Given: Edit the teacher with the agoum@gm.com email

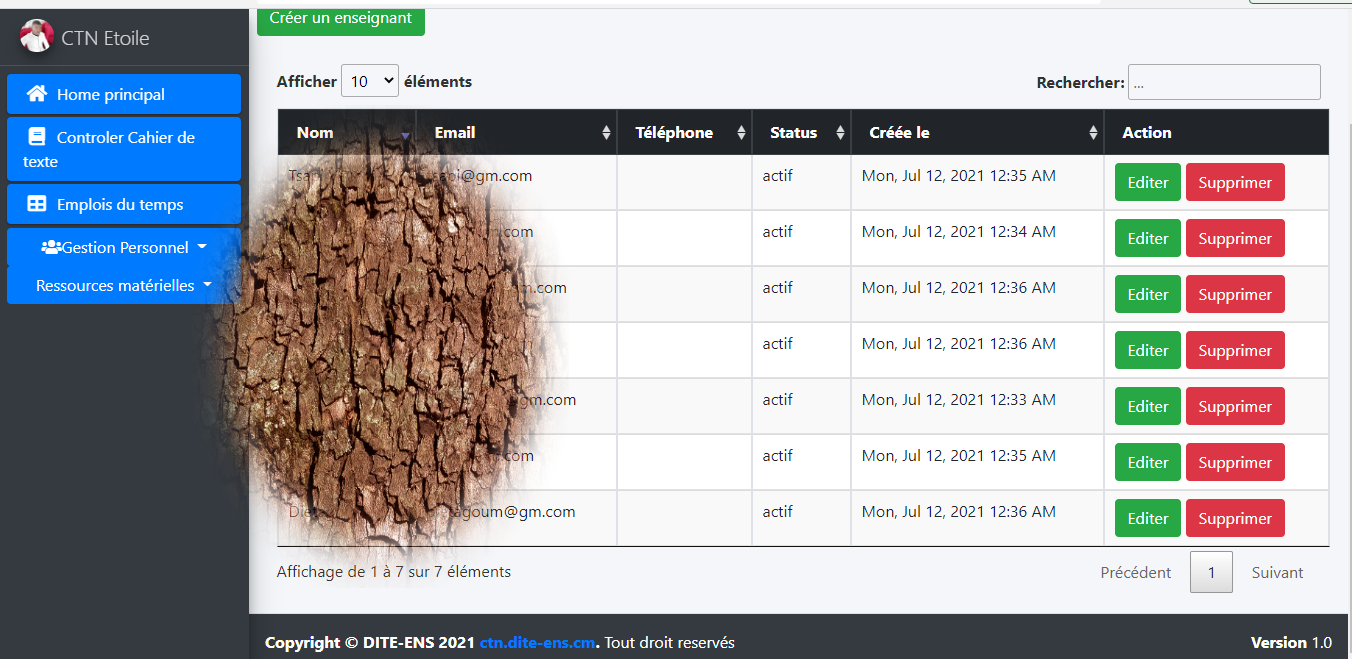Looking at the screenshot, I should (x=1148, y=518).
